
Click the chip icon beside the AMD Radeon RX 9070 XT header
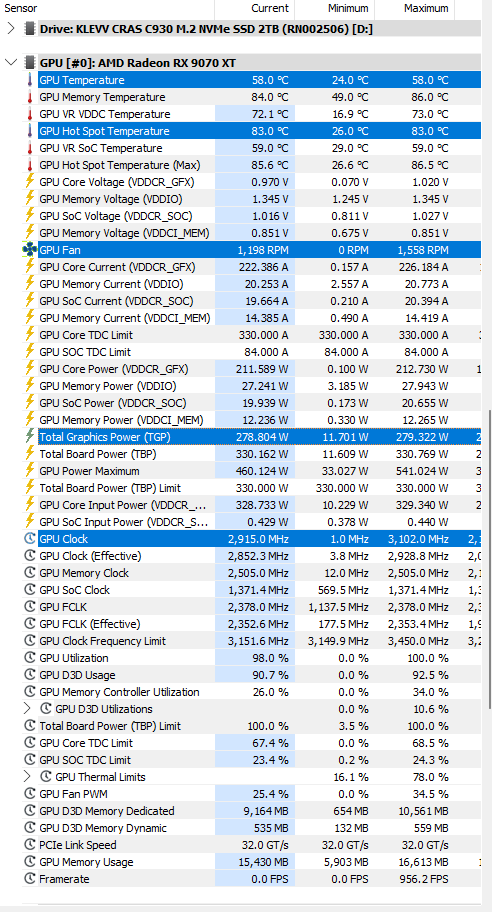(x=30, y=63)
